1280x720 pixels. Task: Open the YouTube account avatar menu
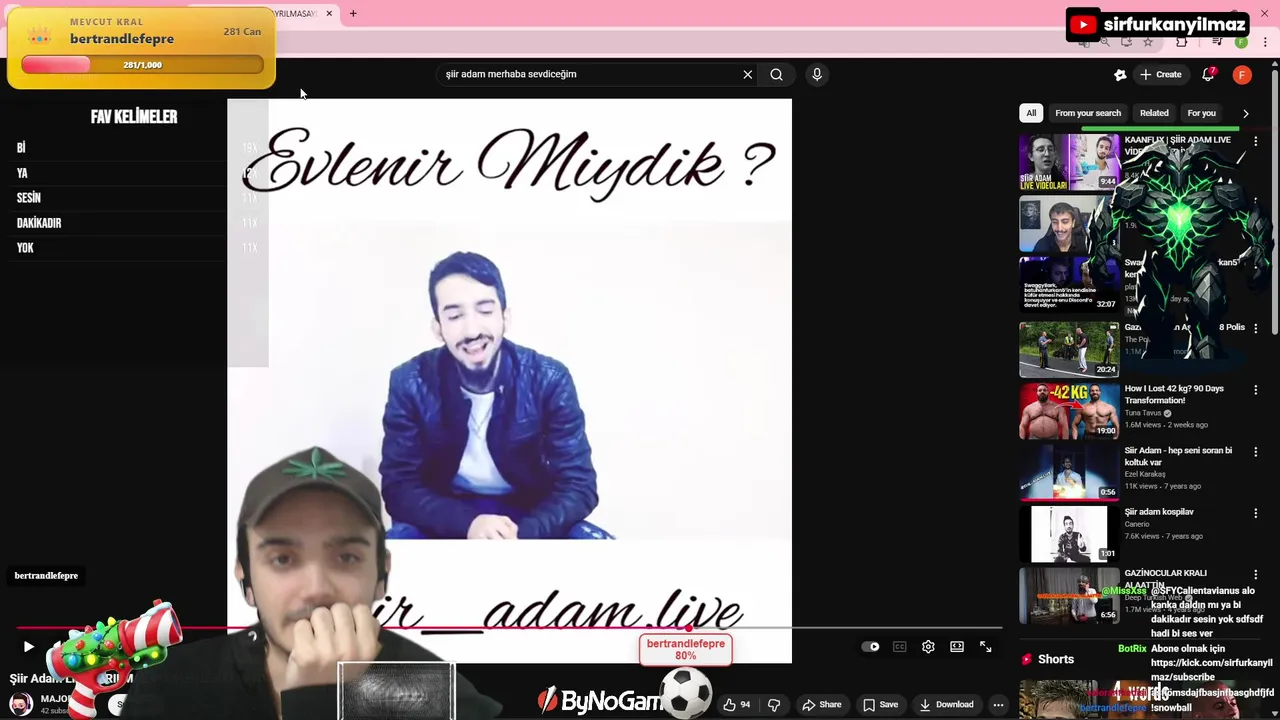coord(1242,74)
